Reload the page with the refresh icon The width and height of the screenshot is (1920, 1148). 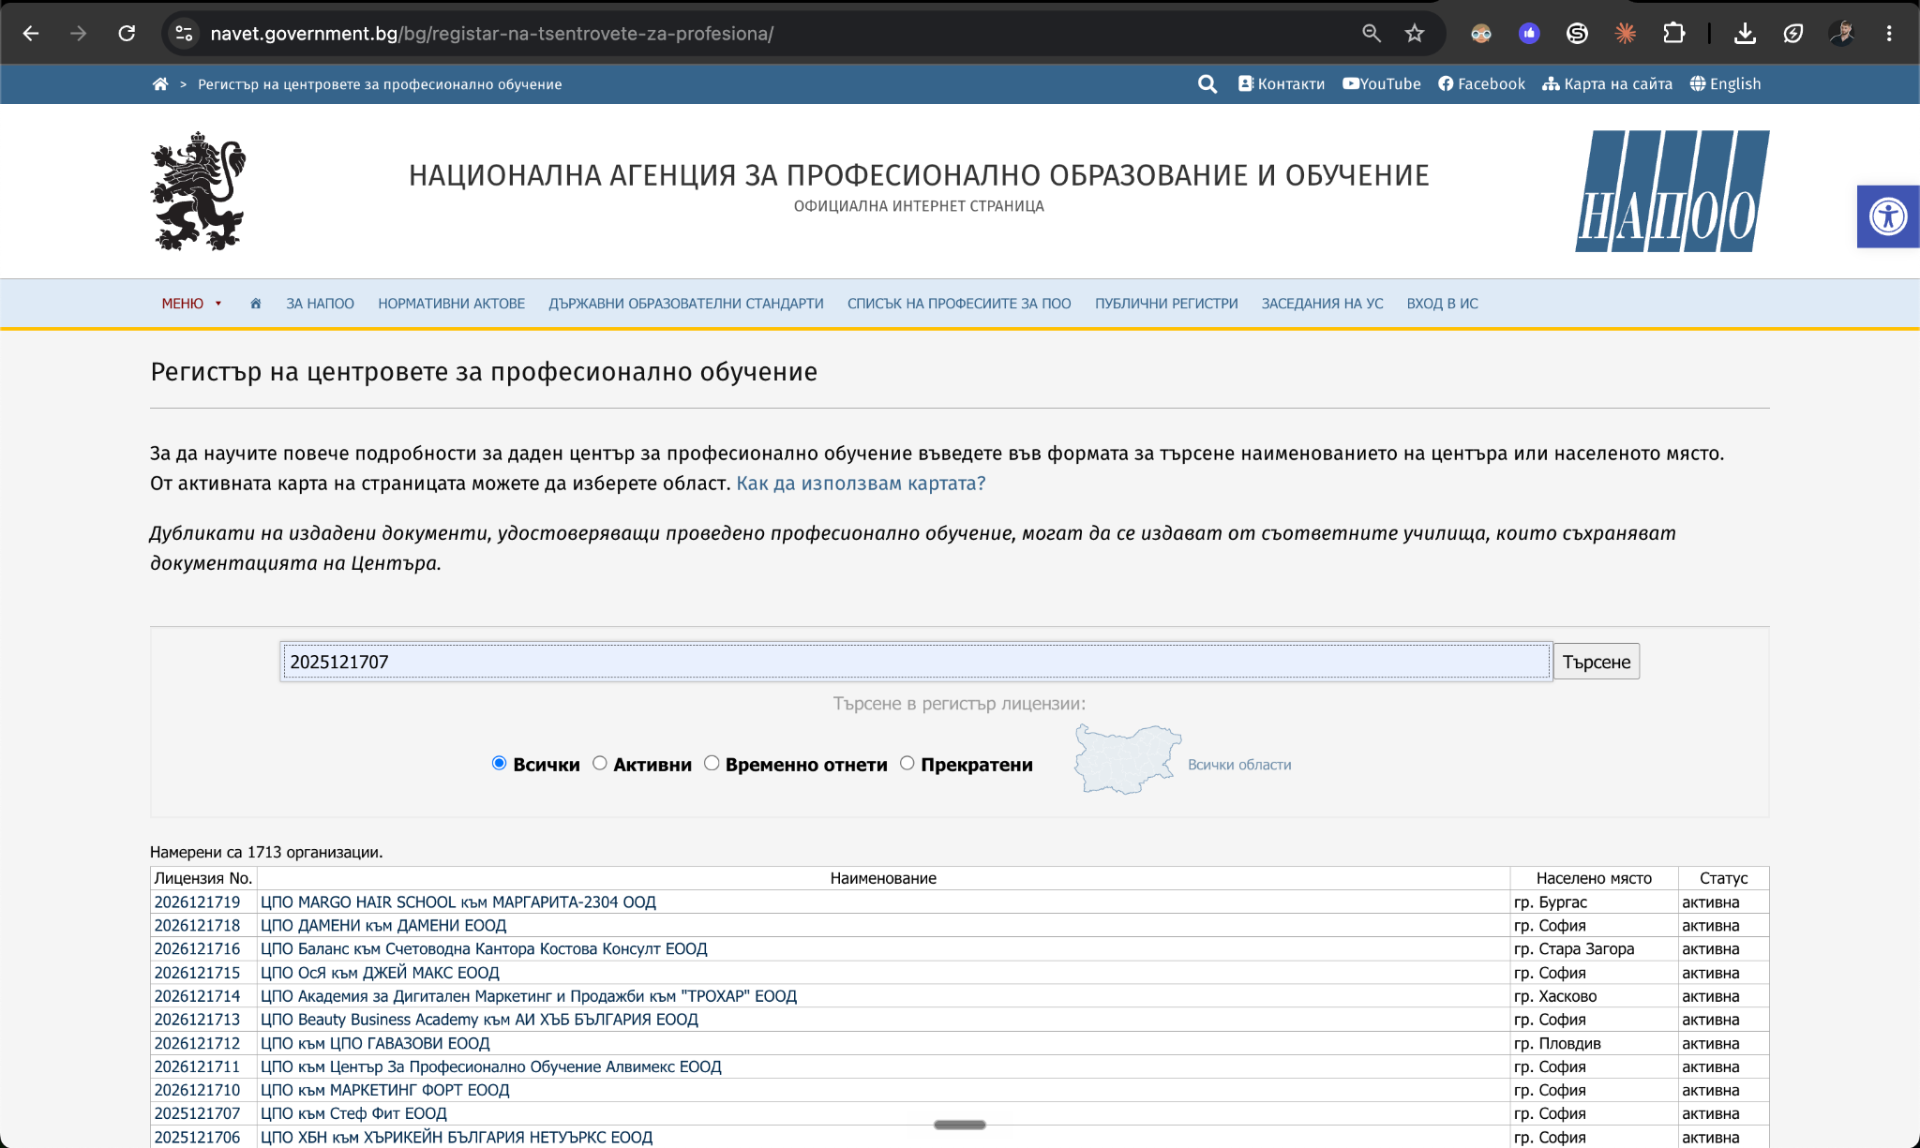click(127, 33)
